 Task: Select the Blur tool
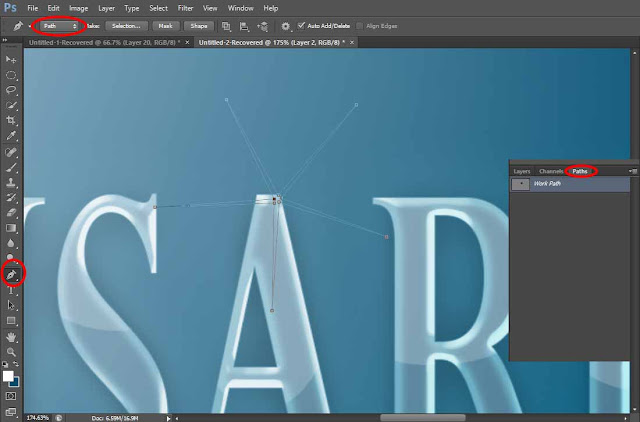[11, 244]
